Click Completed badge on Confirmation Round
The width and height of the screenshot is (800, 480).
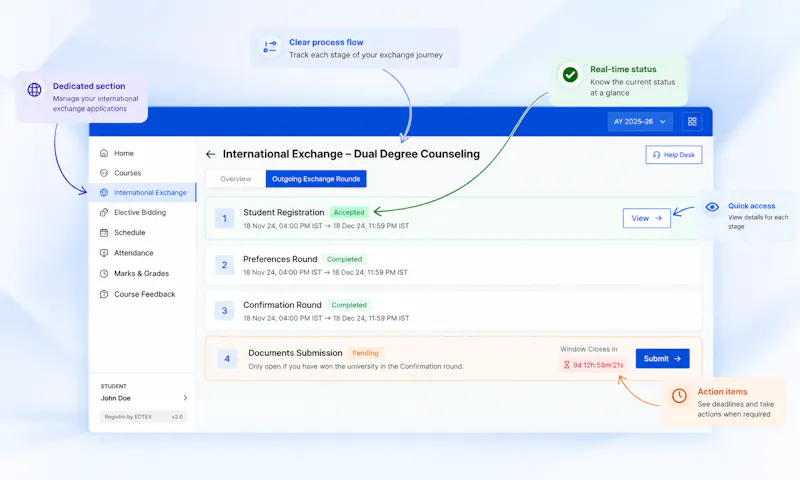349,305
